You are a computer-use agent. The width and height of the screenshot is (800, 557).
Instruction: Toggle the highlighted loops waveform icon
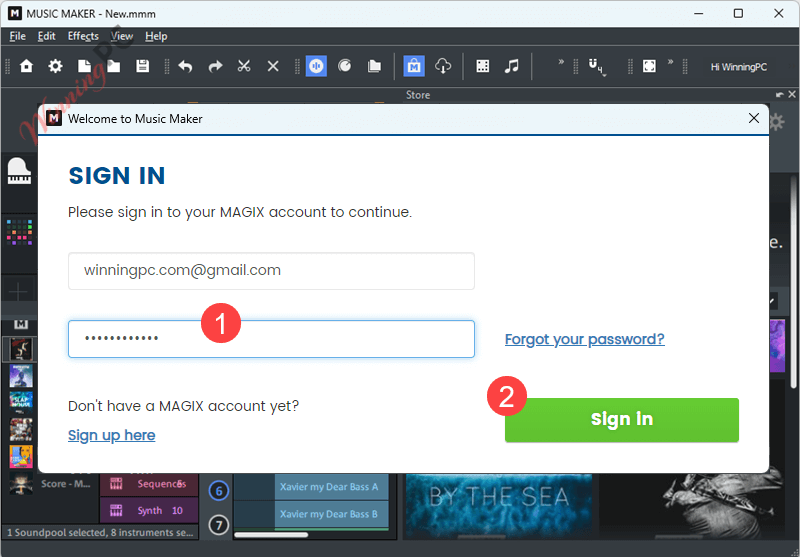coord(316,66)
